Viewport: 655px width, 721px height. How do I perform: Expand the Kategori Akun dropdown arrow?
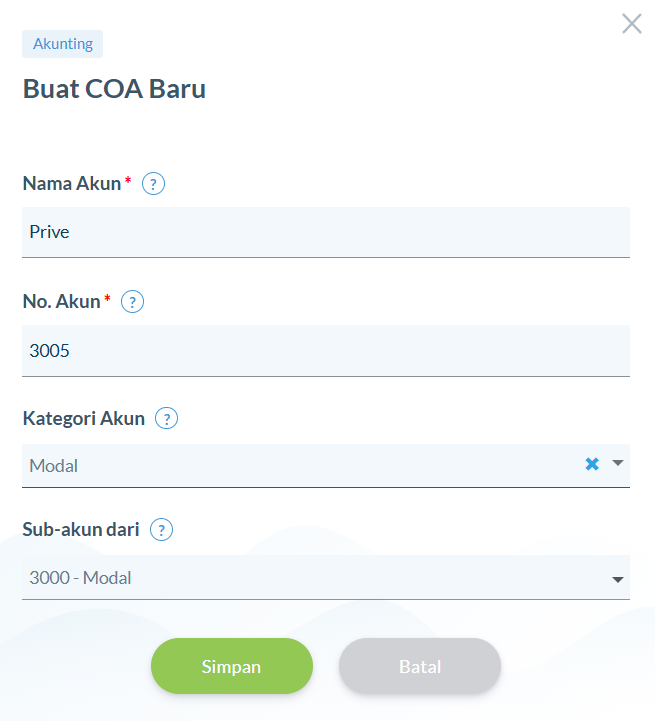(618, 463)
